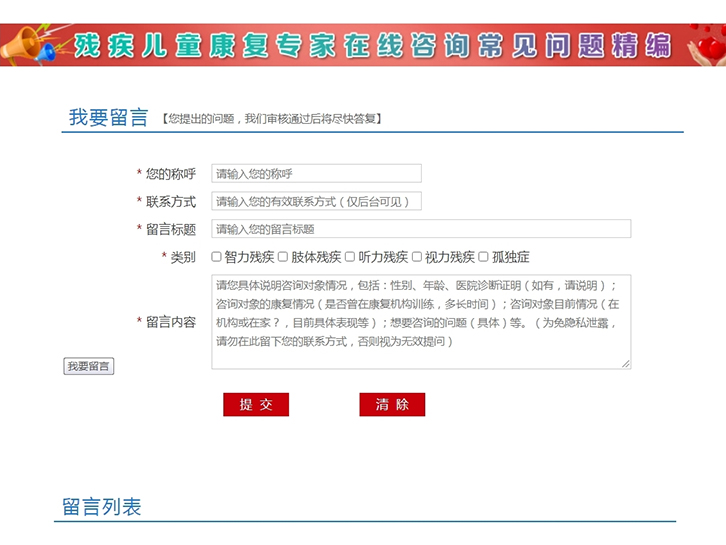This screenshot has width=726, height=545.
Task: Click the 留言列表 section heading
Action: coord(101,507)
